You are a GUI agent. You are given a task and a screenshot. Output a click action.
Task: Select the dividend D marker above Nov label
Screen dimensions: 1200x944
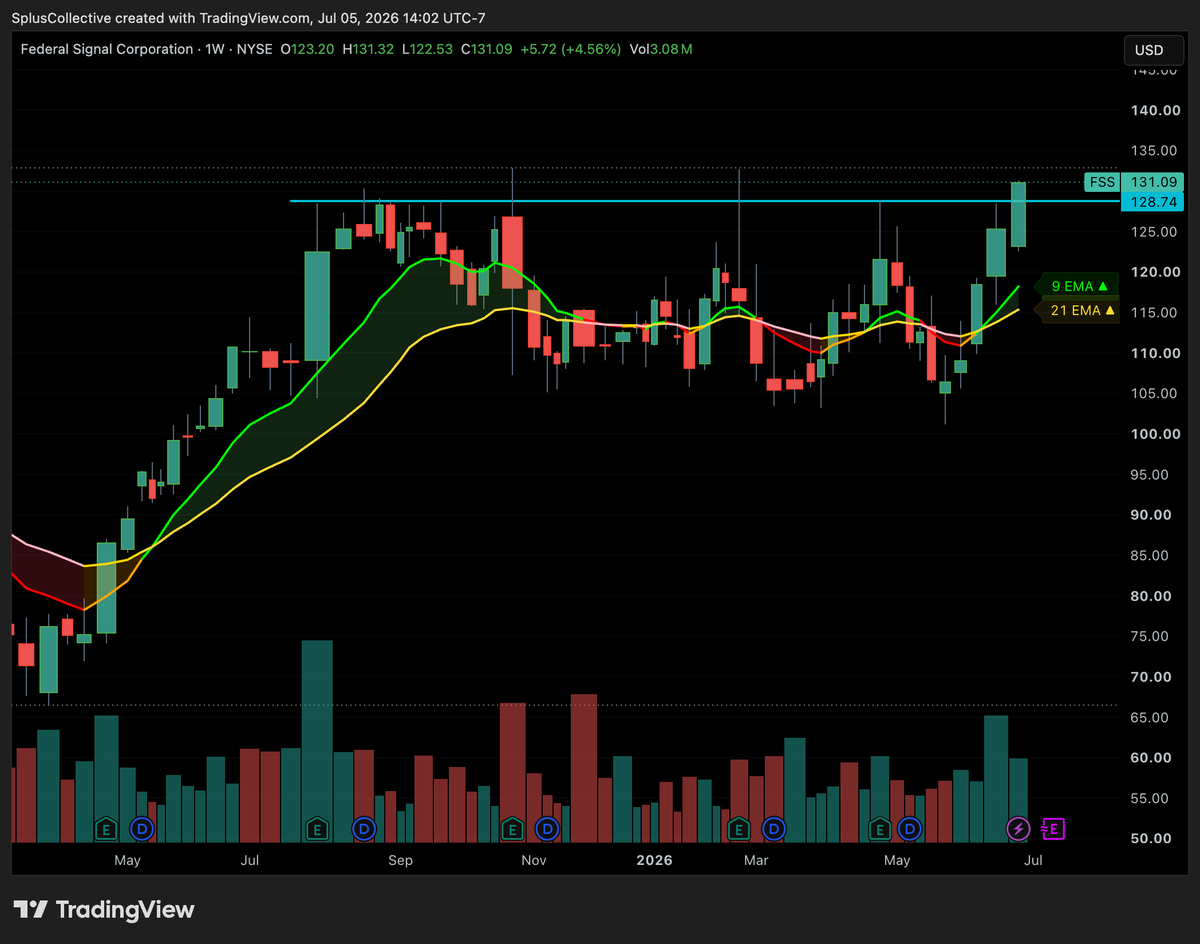547,828
